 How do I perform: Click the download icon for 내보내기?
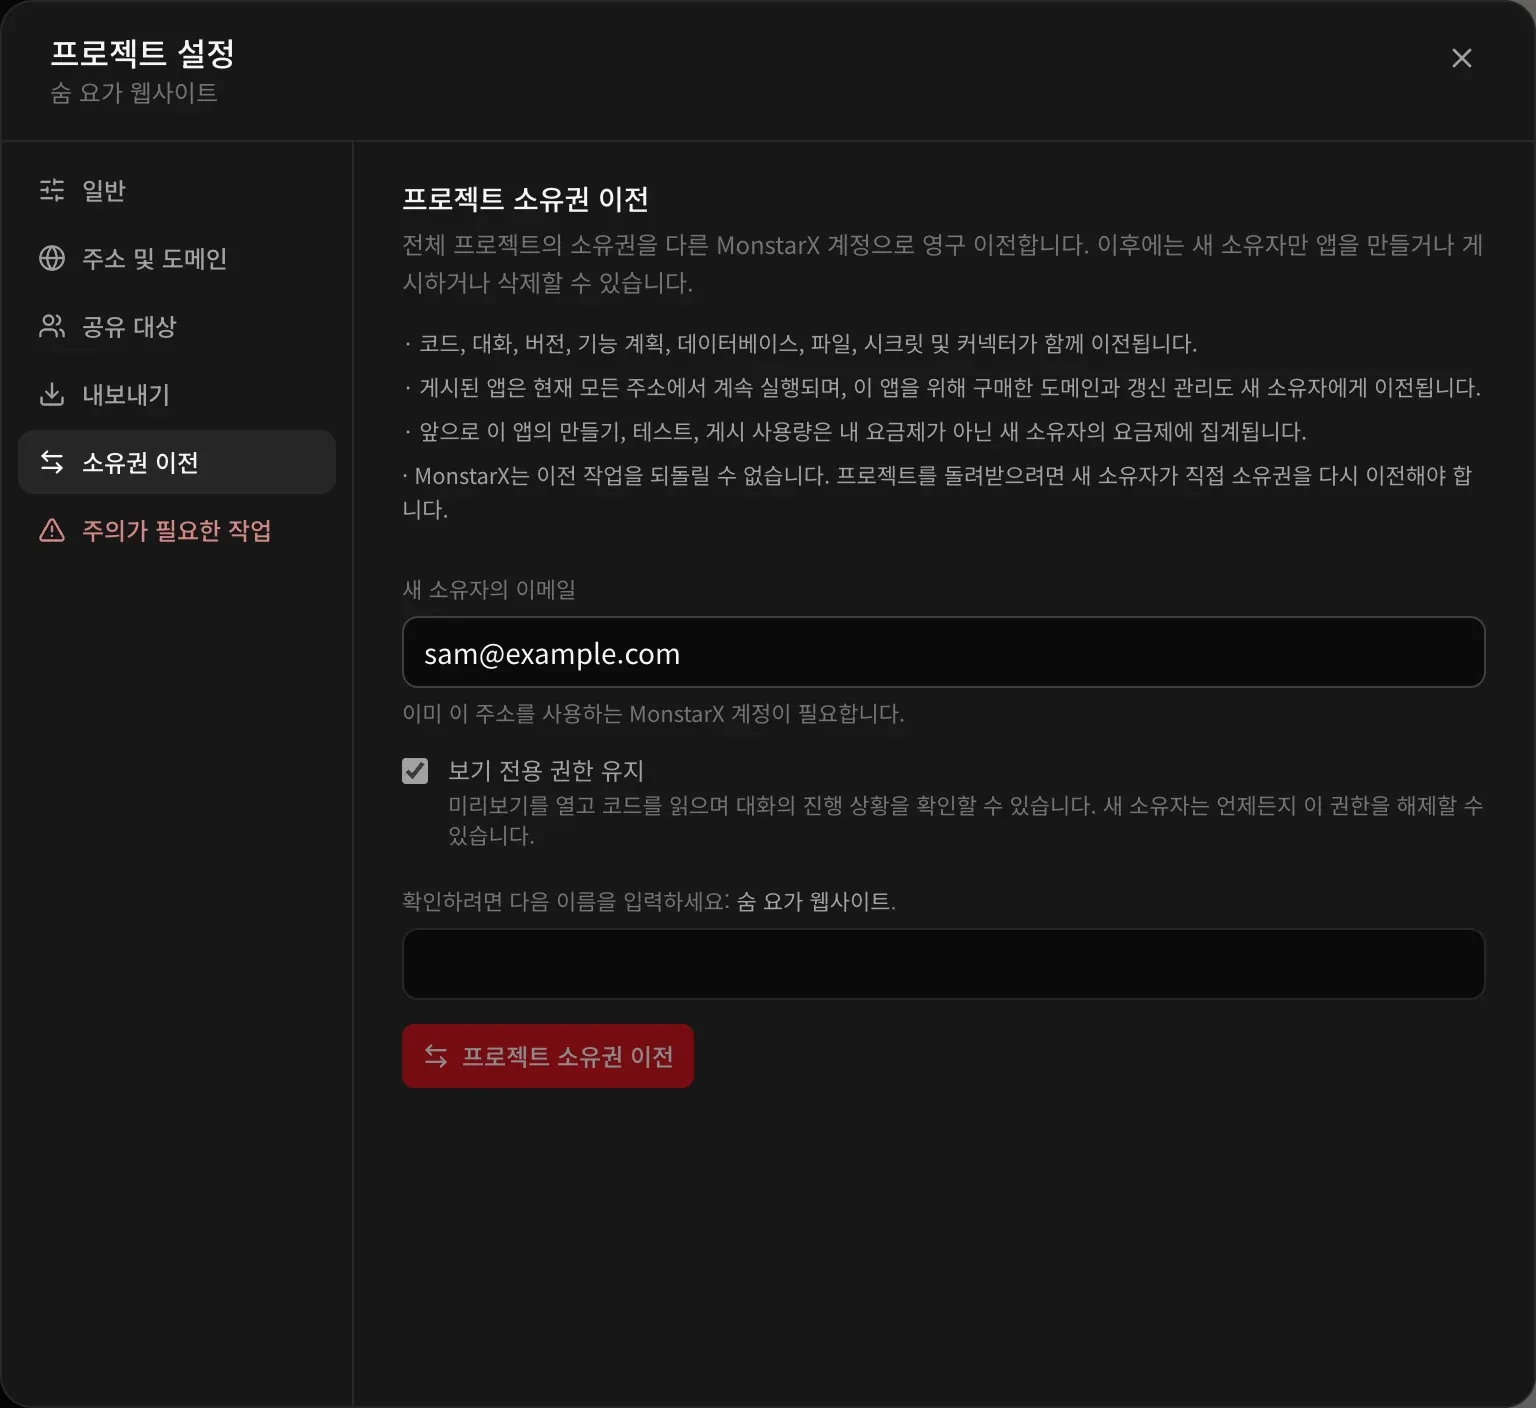click(x=52, y=394)
